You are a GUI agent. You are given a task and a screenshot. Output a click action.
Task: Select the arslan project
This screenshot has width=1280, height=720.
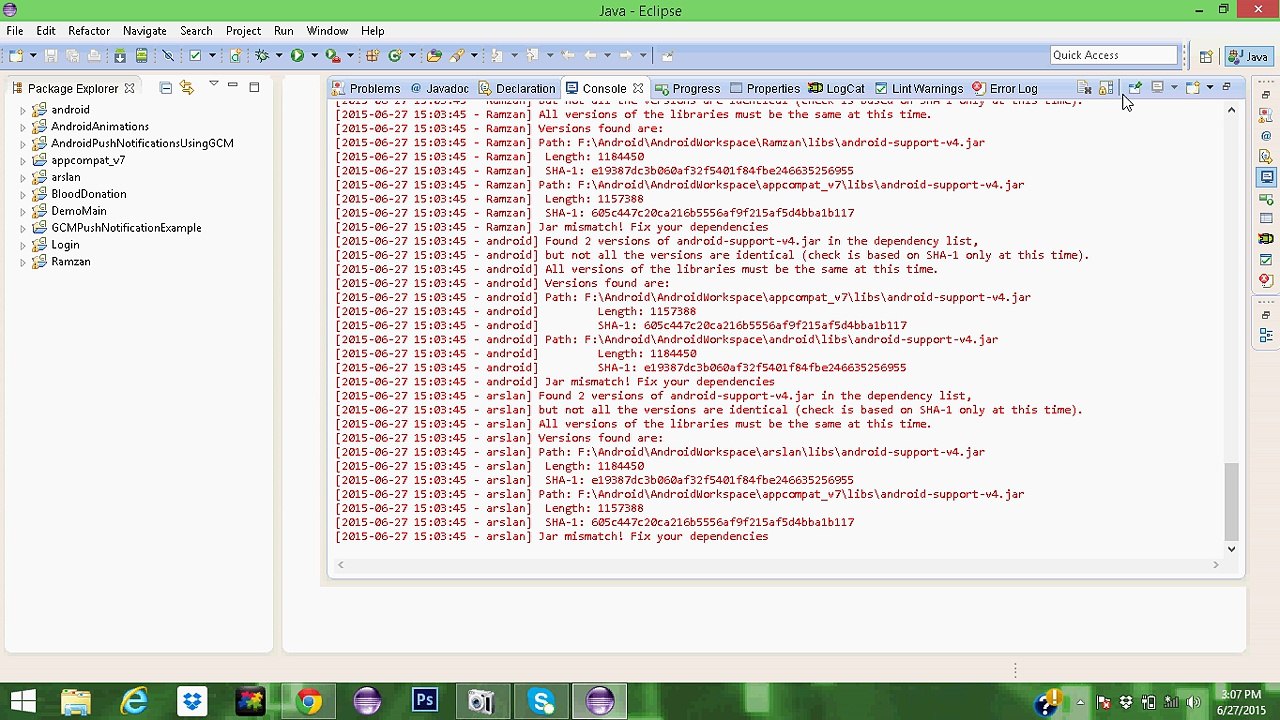click(66, 177)
